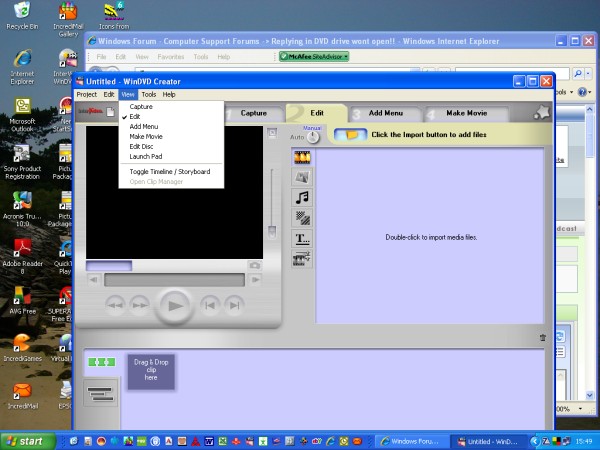Viewport: 600px width, 450px height.
Task: Open the Help menu in WinDVD Creator
Action: (169, 95)
